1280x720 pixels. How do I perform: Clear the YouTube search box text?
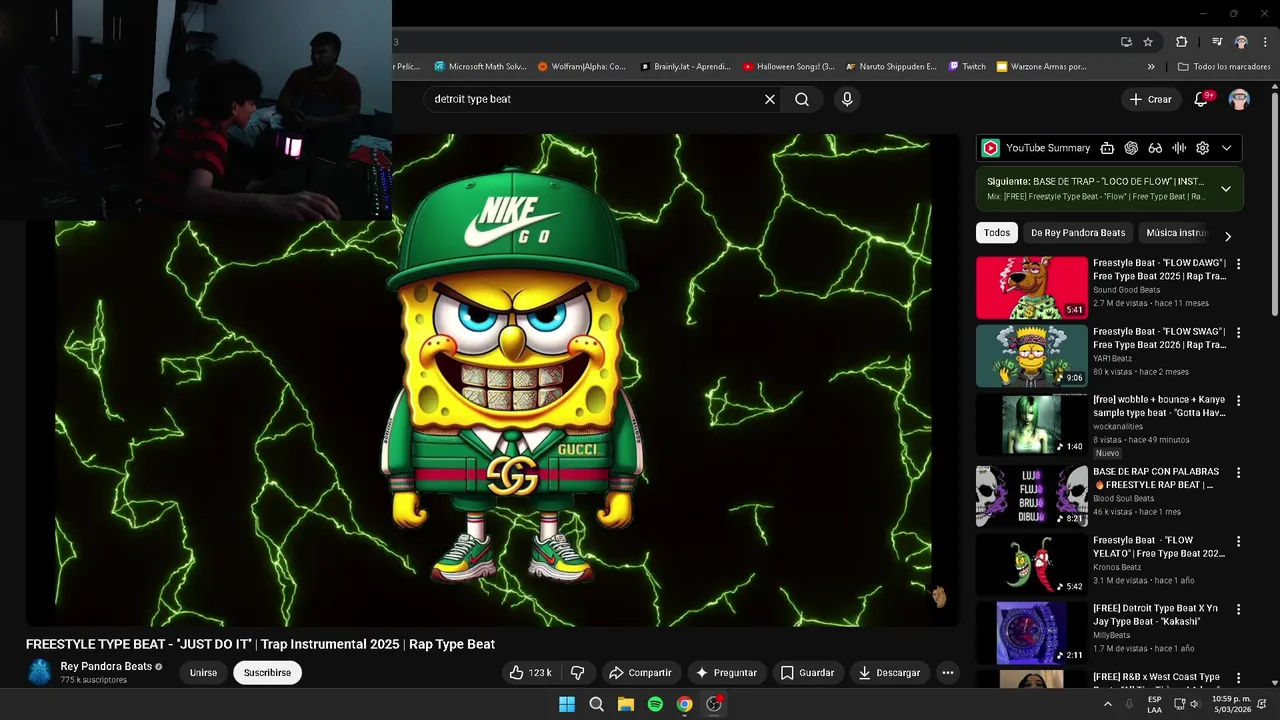point(770,99)
